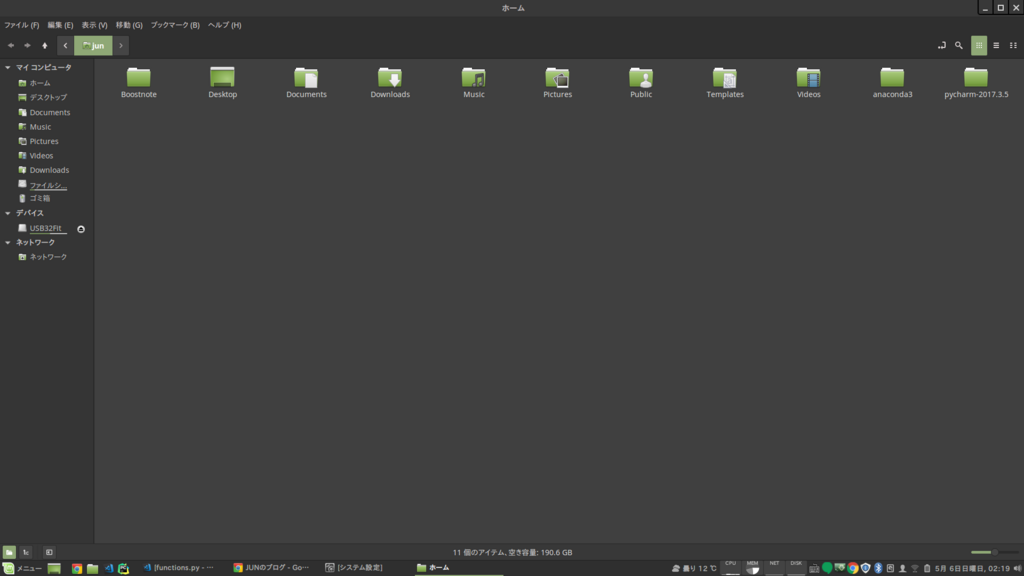Toggle location entry mode icon

942,46
